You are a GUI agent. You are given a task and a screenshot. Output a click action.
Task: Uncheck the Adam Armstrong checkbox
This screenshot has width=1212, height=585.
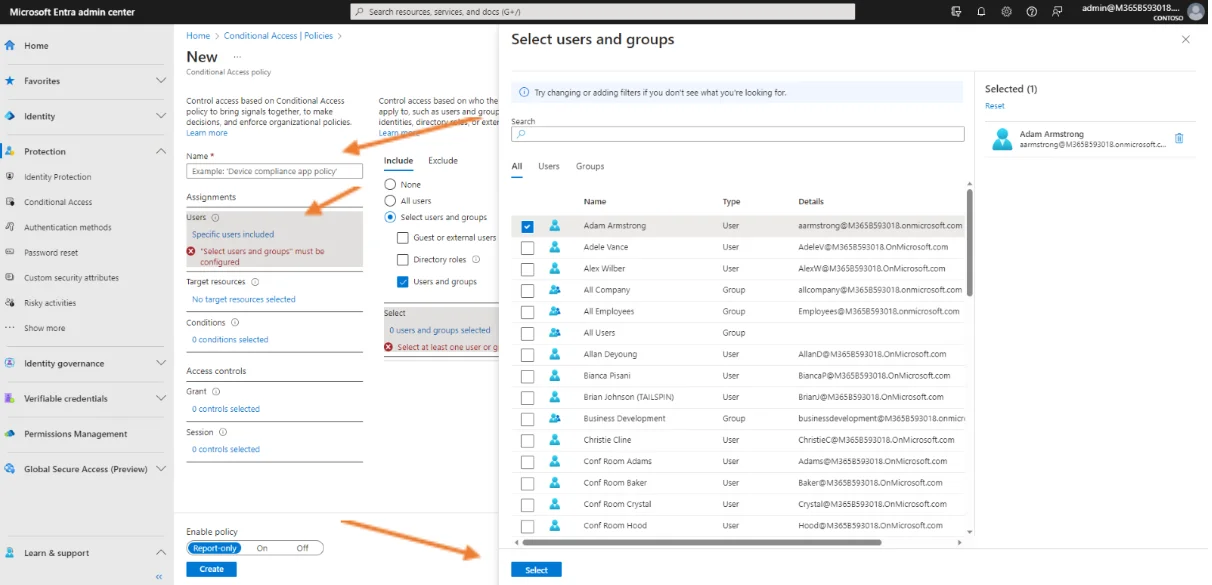click(x=527, y=227)
